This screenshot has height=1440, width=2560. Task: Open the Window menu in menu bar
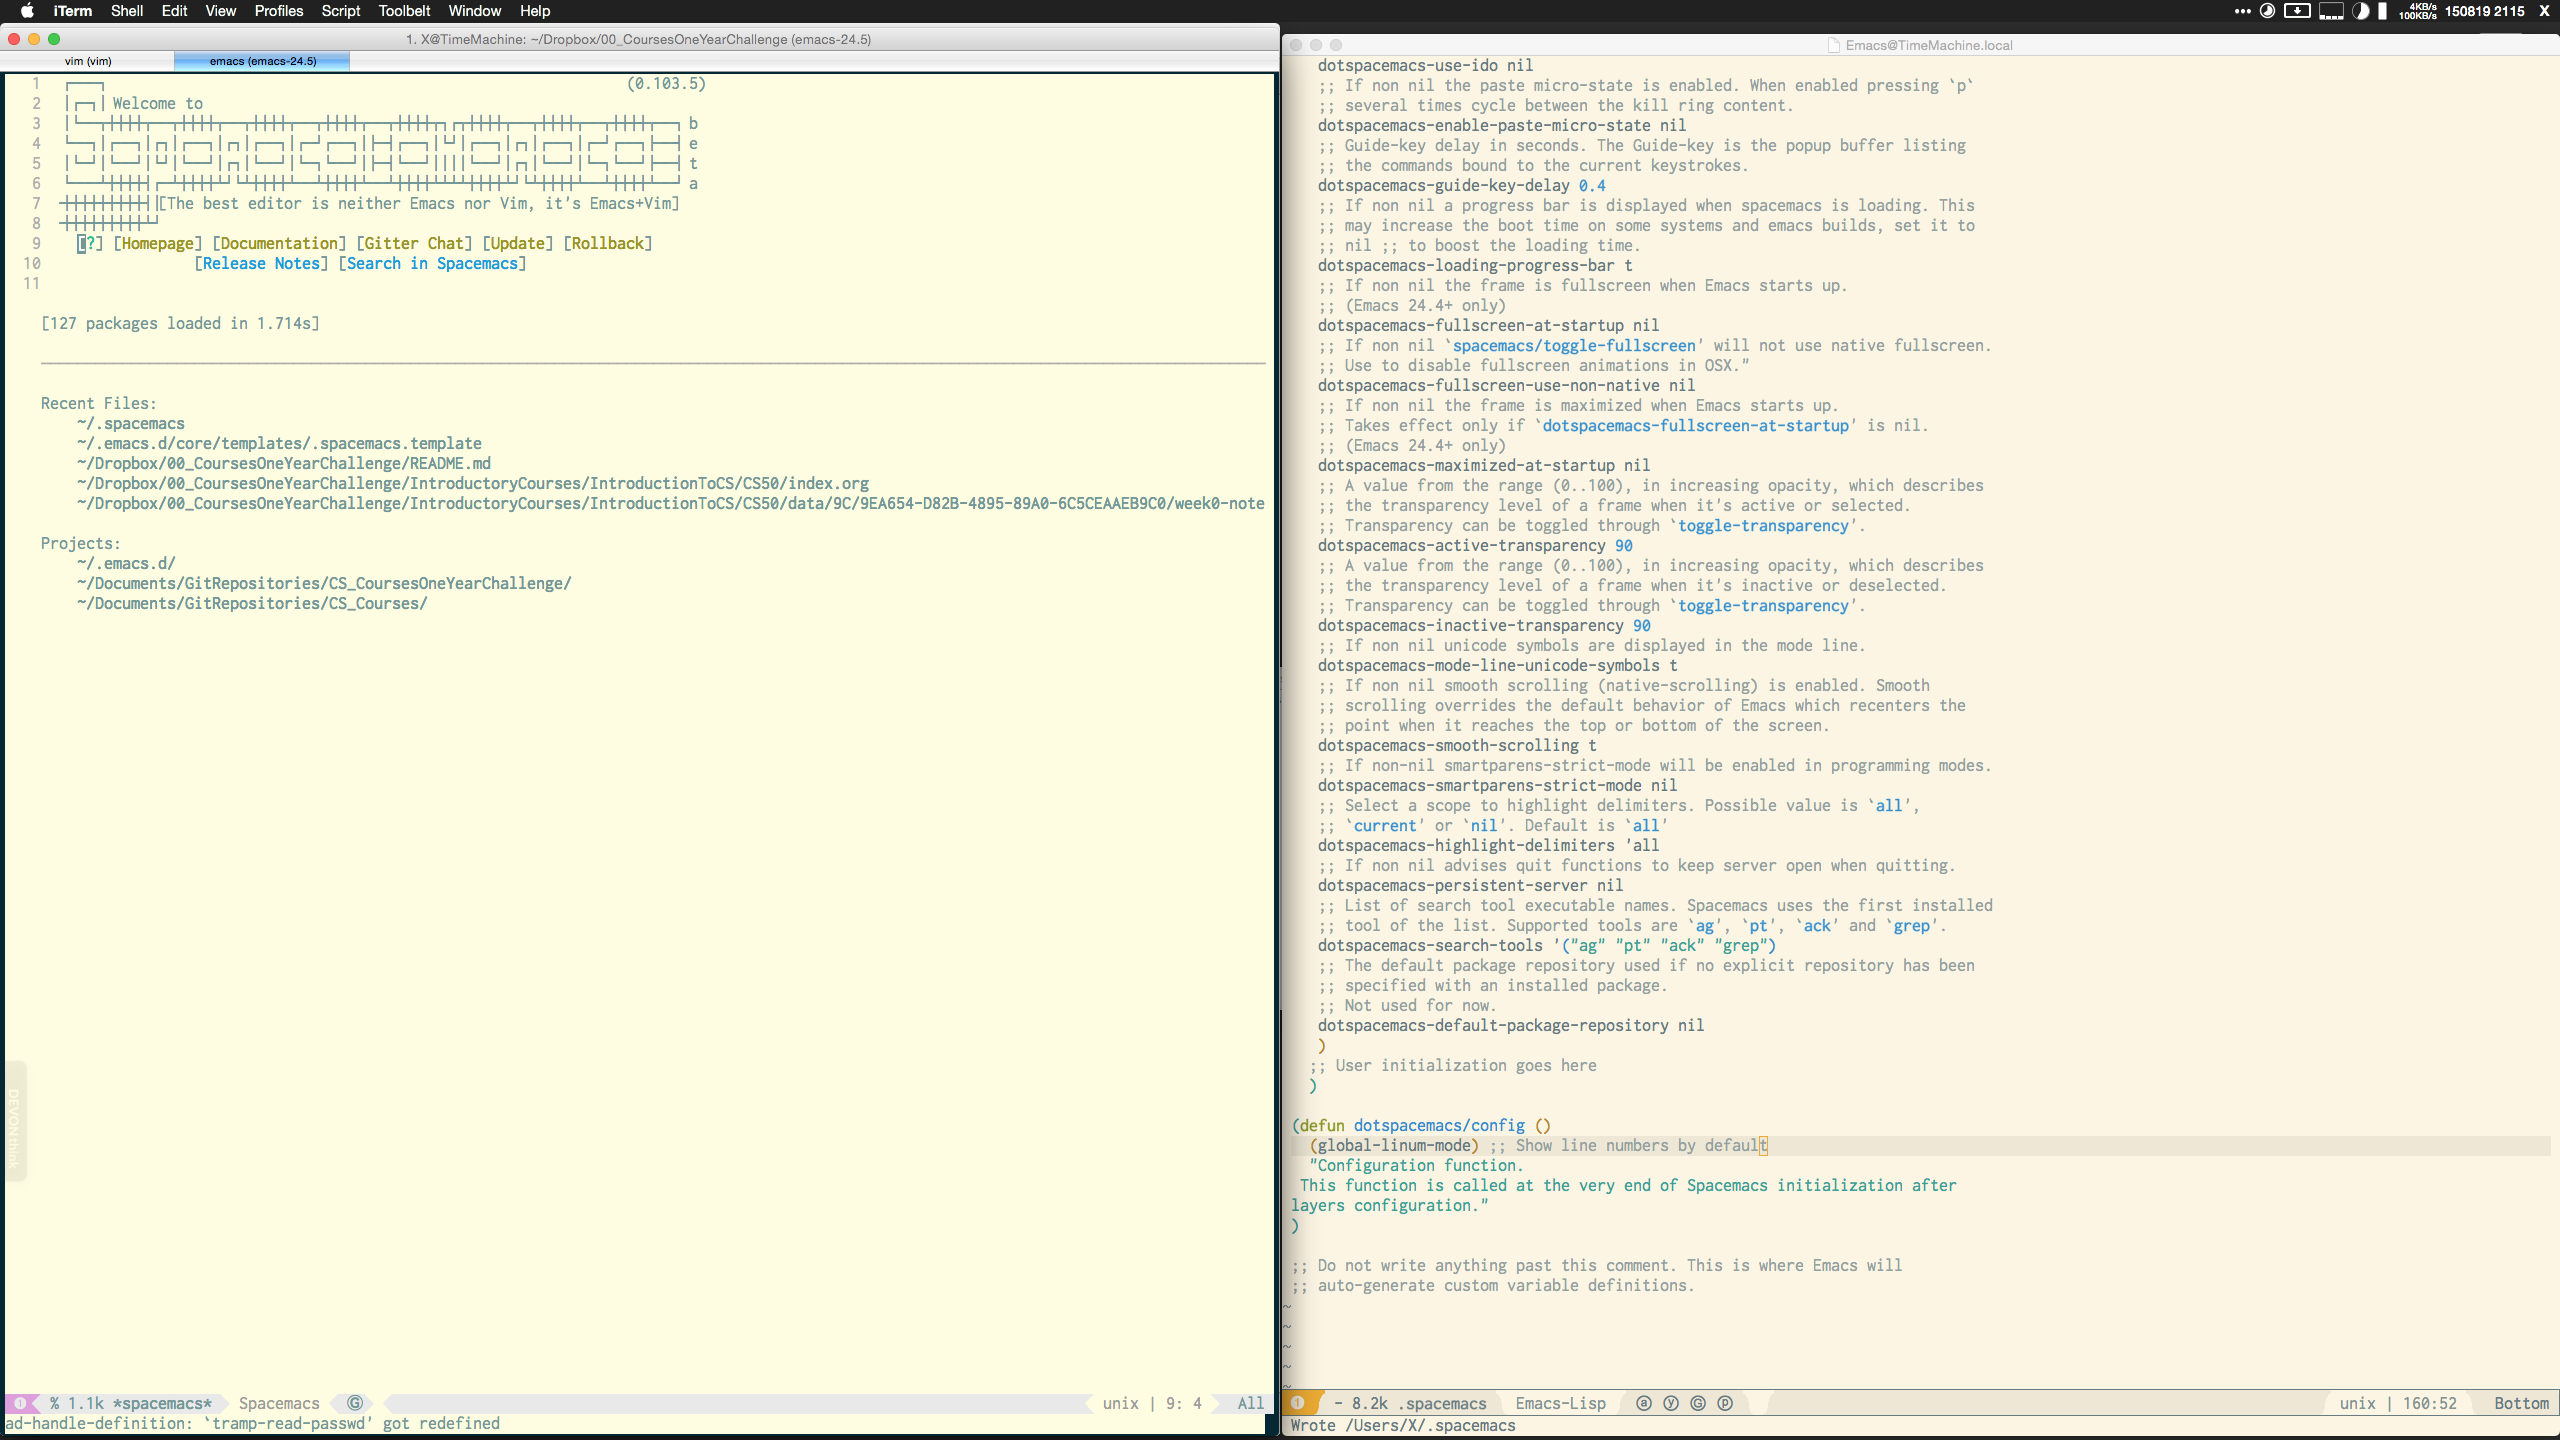(x=474, y=11)
